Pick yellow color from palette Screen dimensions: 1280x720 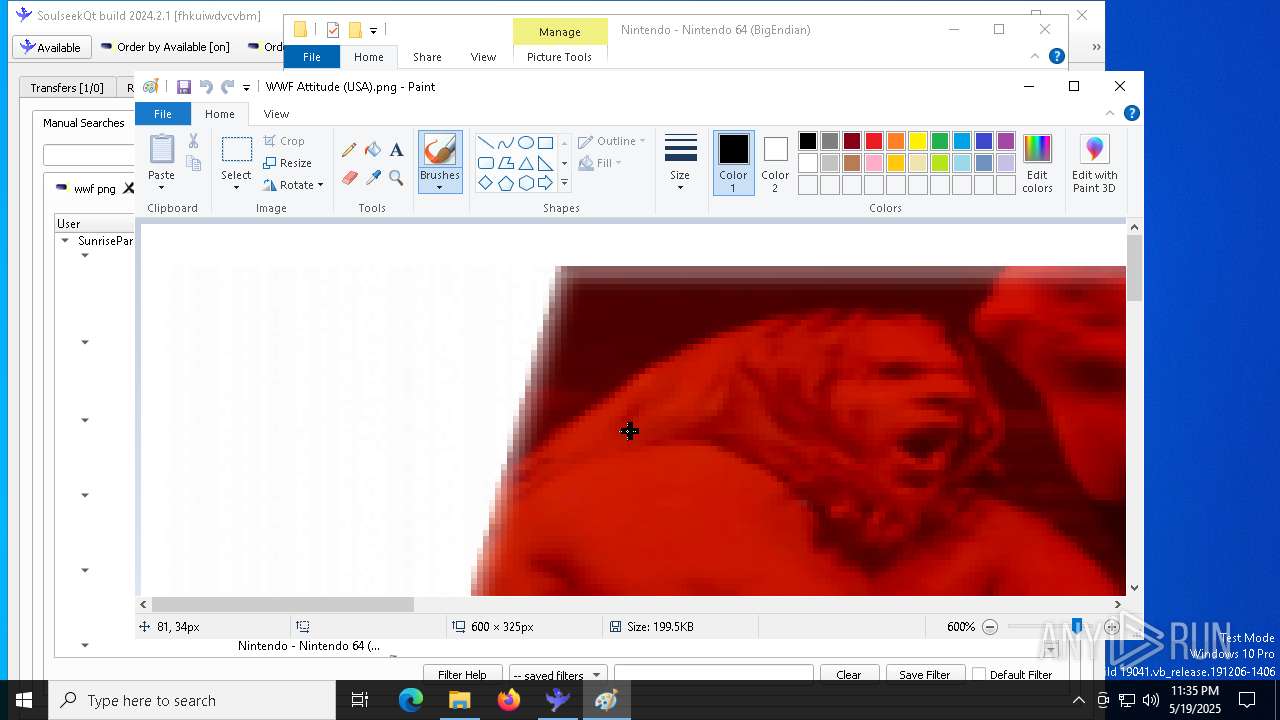(x=918, y=141)
